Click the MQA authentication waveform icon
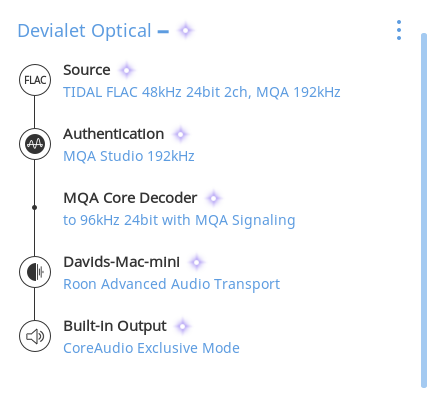This screenshot has width=445, height=405. [35, 144]
